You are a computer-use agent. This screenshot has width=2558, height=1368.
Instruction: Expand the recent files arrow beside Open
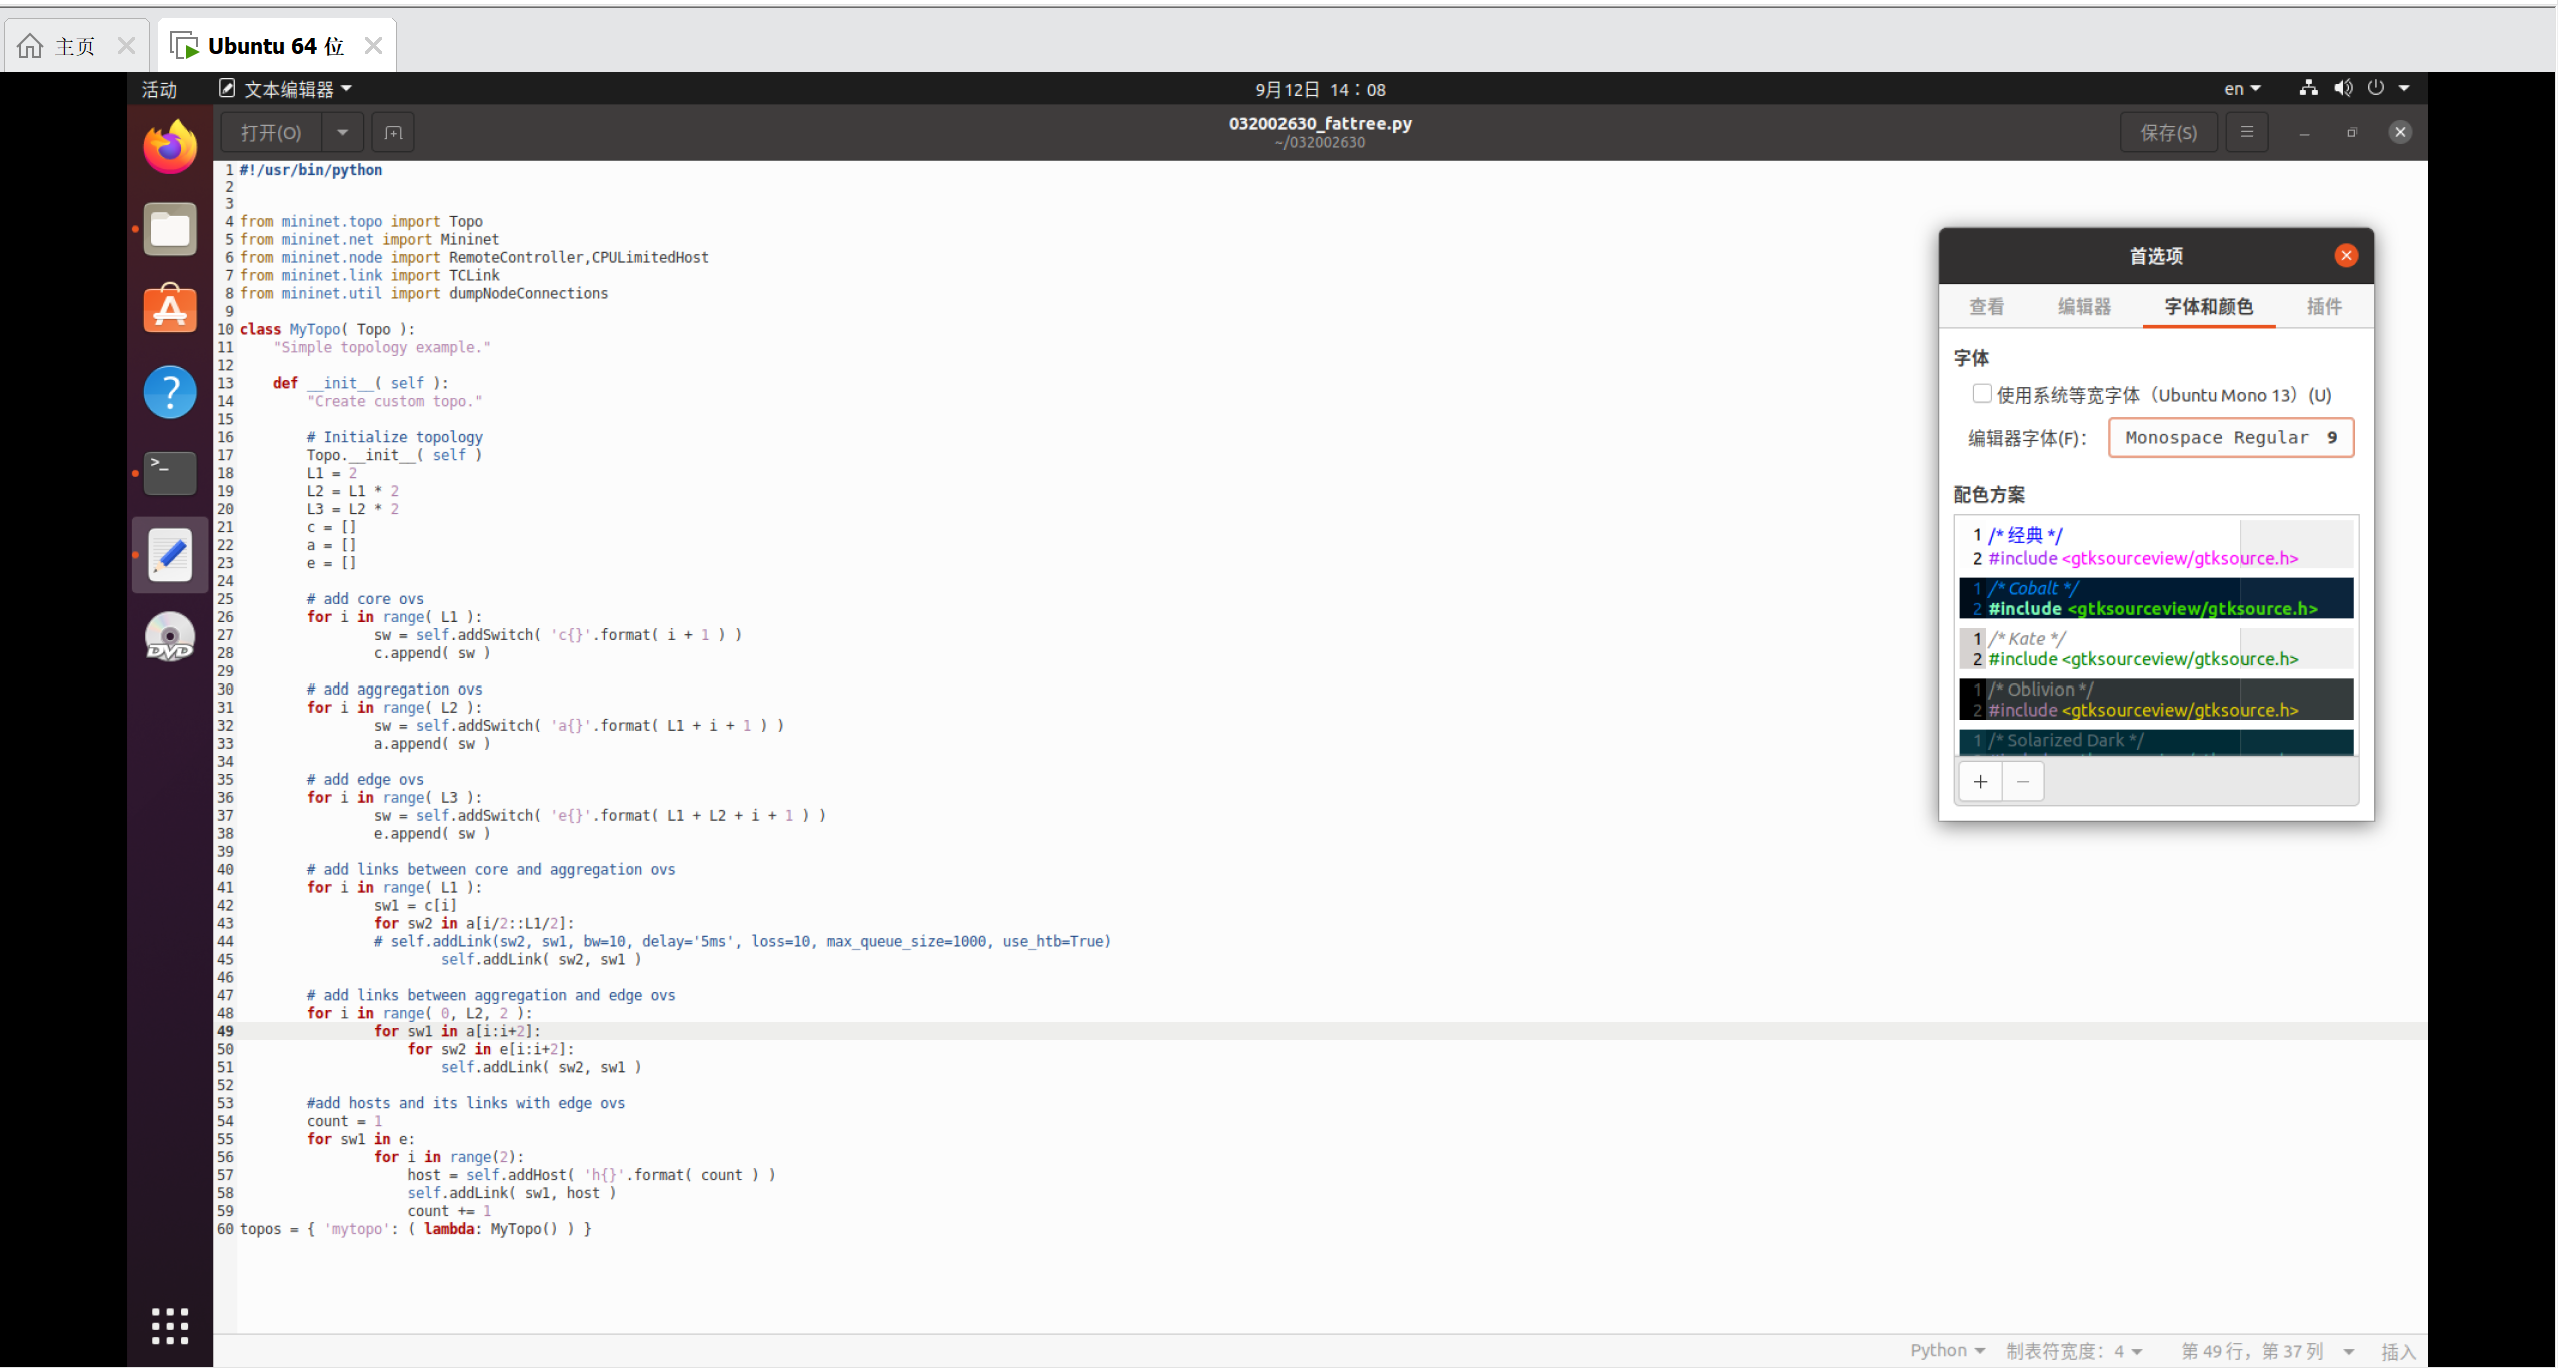(x=343, y=132)
